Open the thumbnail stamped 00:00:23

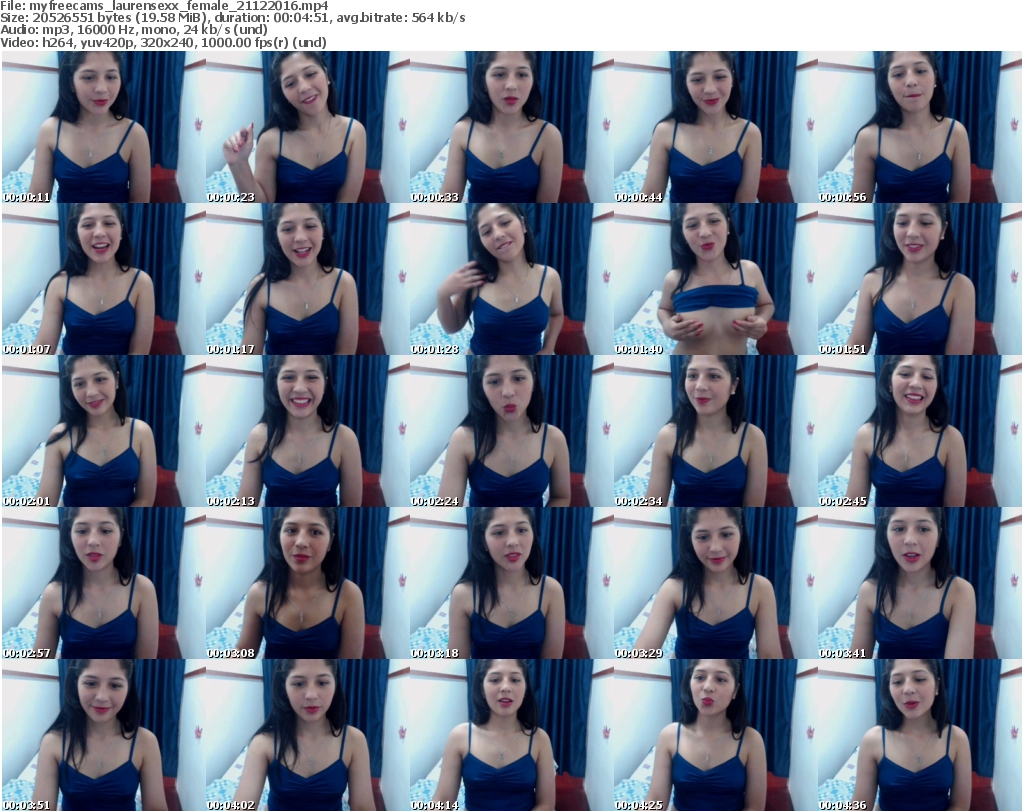(x=308, y=127)
